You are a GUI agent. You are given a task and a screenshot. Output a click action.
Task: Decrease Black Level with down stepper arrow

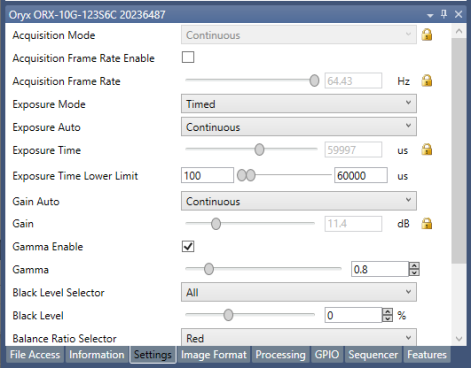pos(388,319)
